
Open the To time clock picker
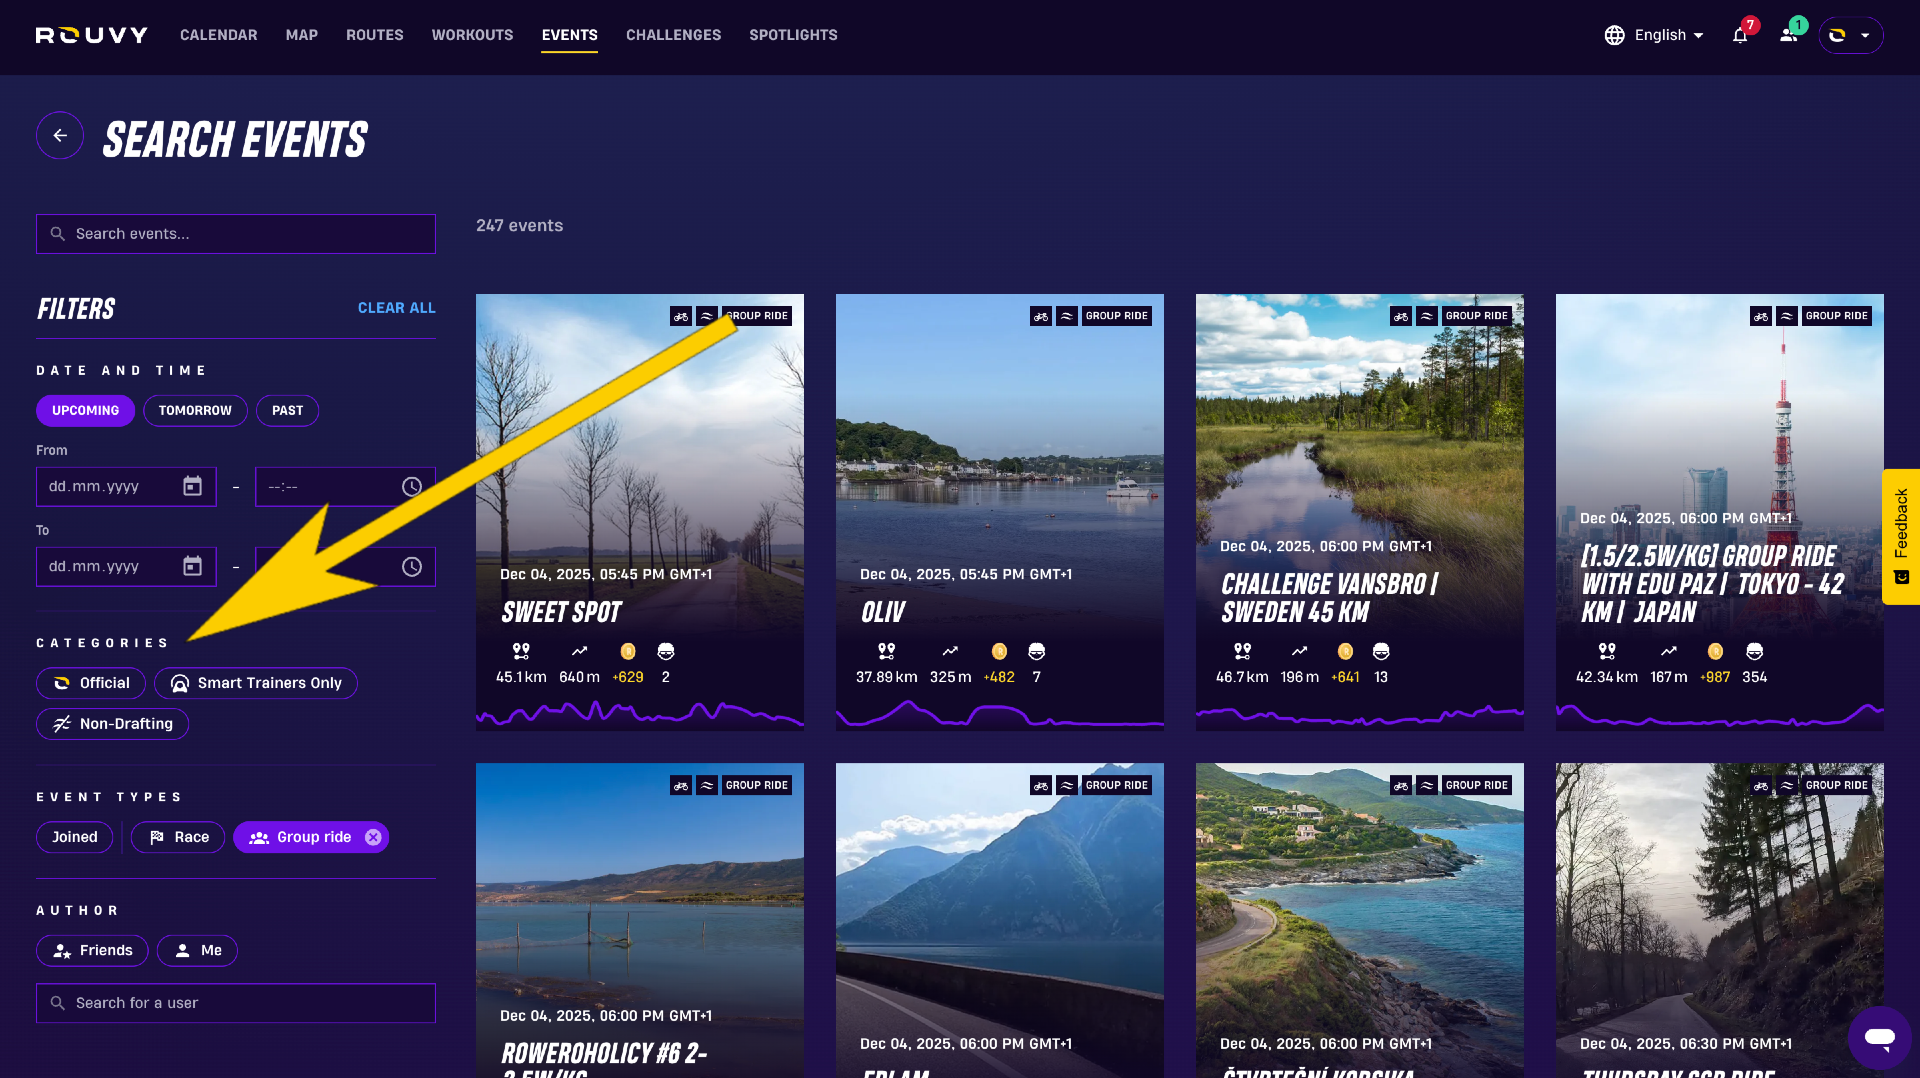pyautogui.click(x=412, y=566)
